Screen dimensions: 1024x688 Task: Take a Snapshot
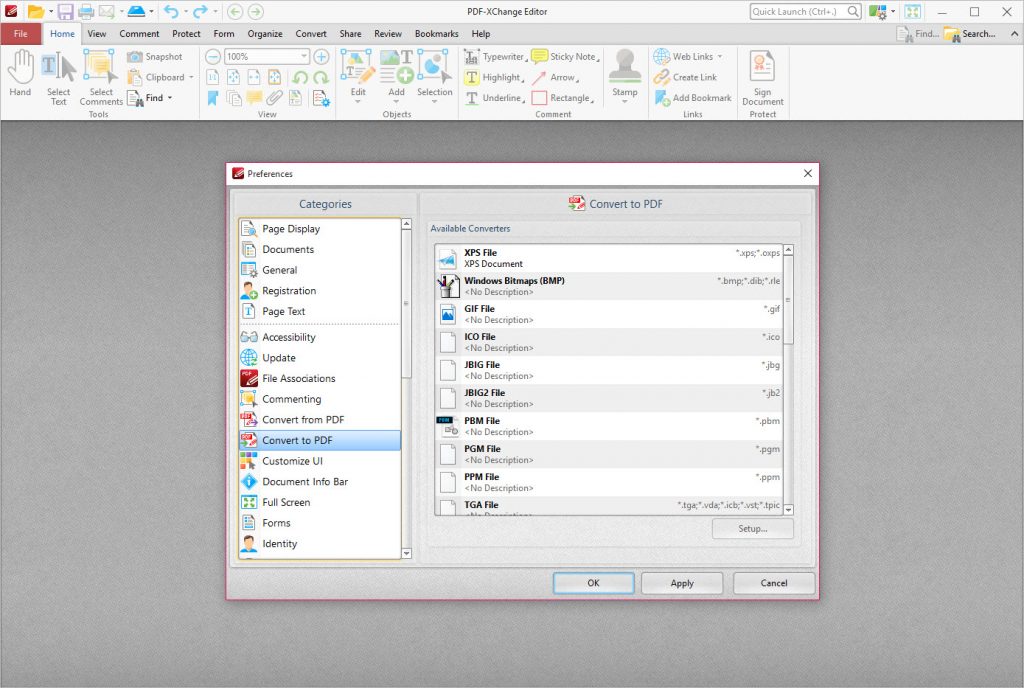click(155, 57)
